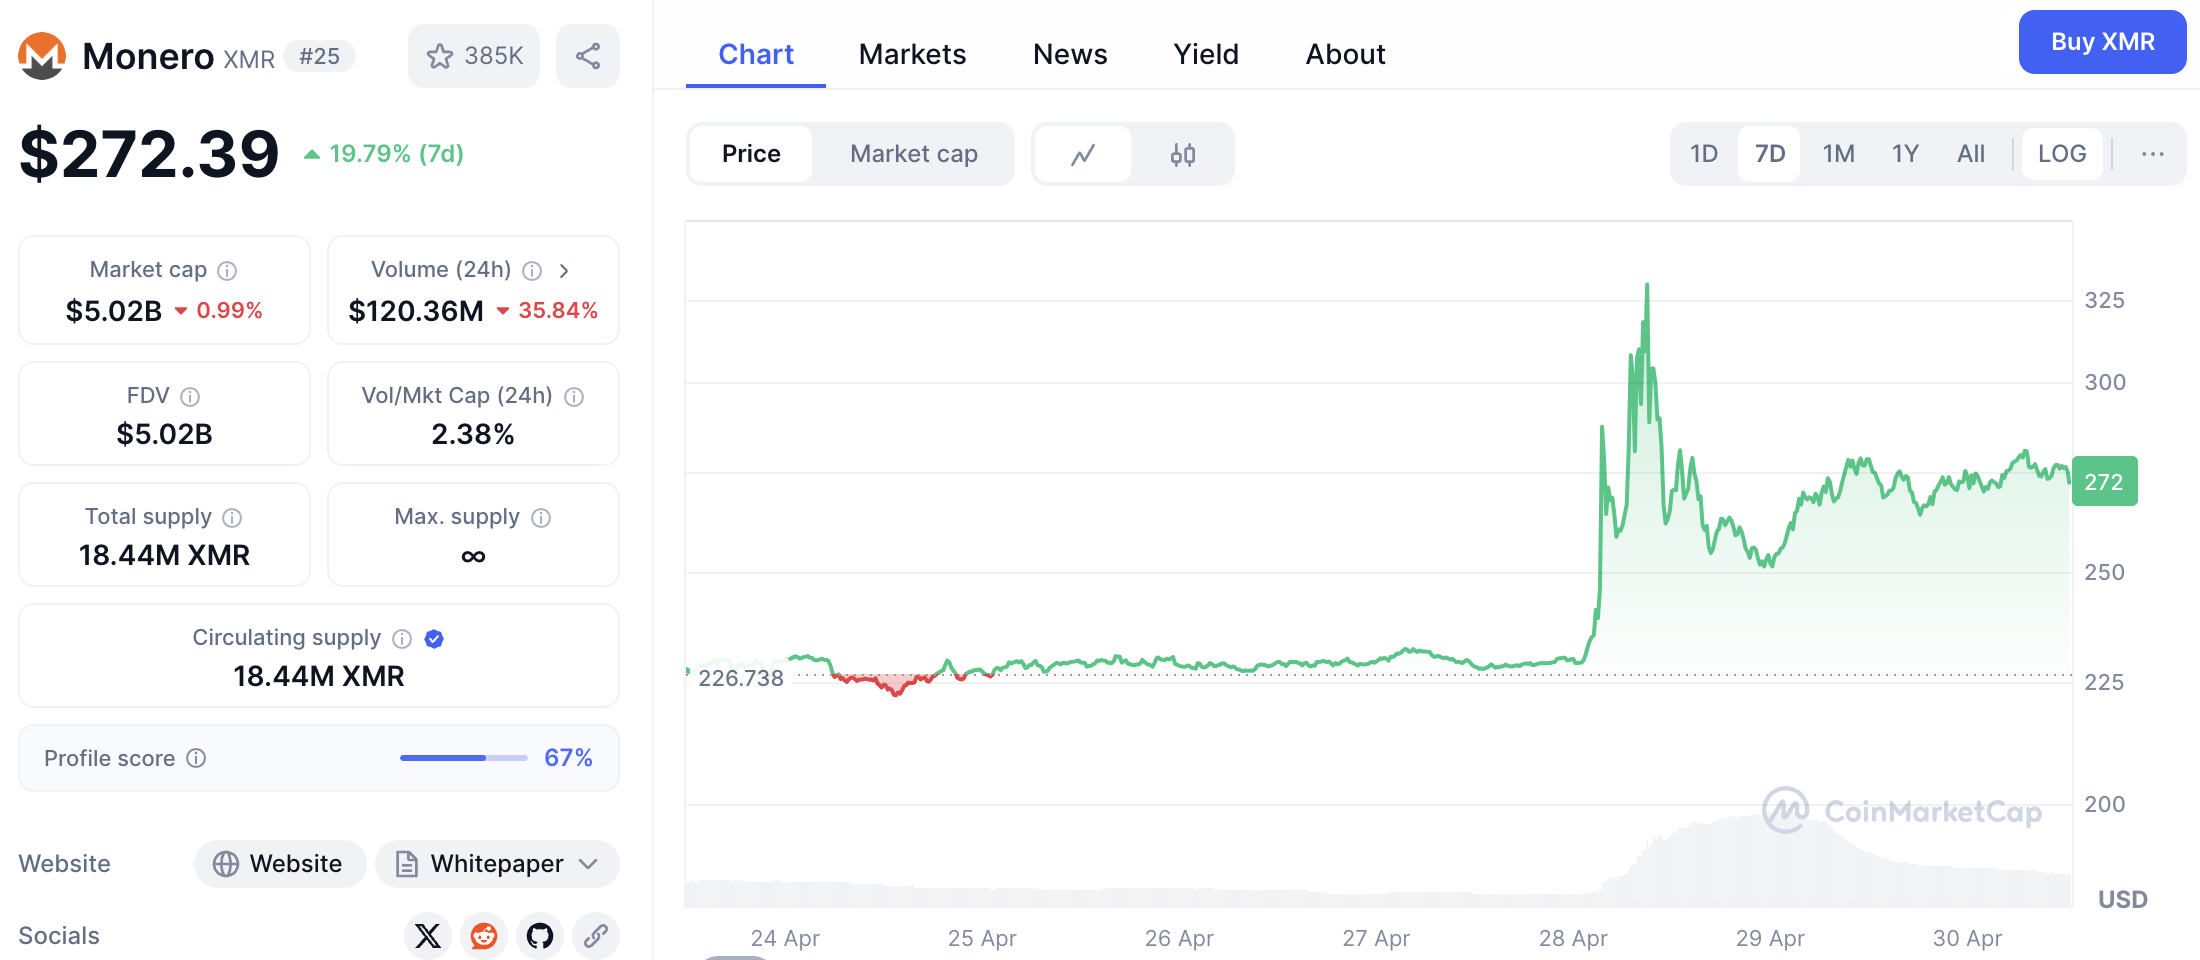The width and height of the screenshot is (2200, 960).
Task: Open FDV info tooltip icon
Action: [190, 397]
